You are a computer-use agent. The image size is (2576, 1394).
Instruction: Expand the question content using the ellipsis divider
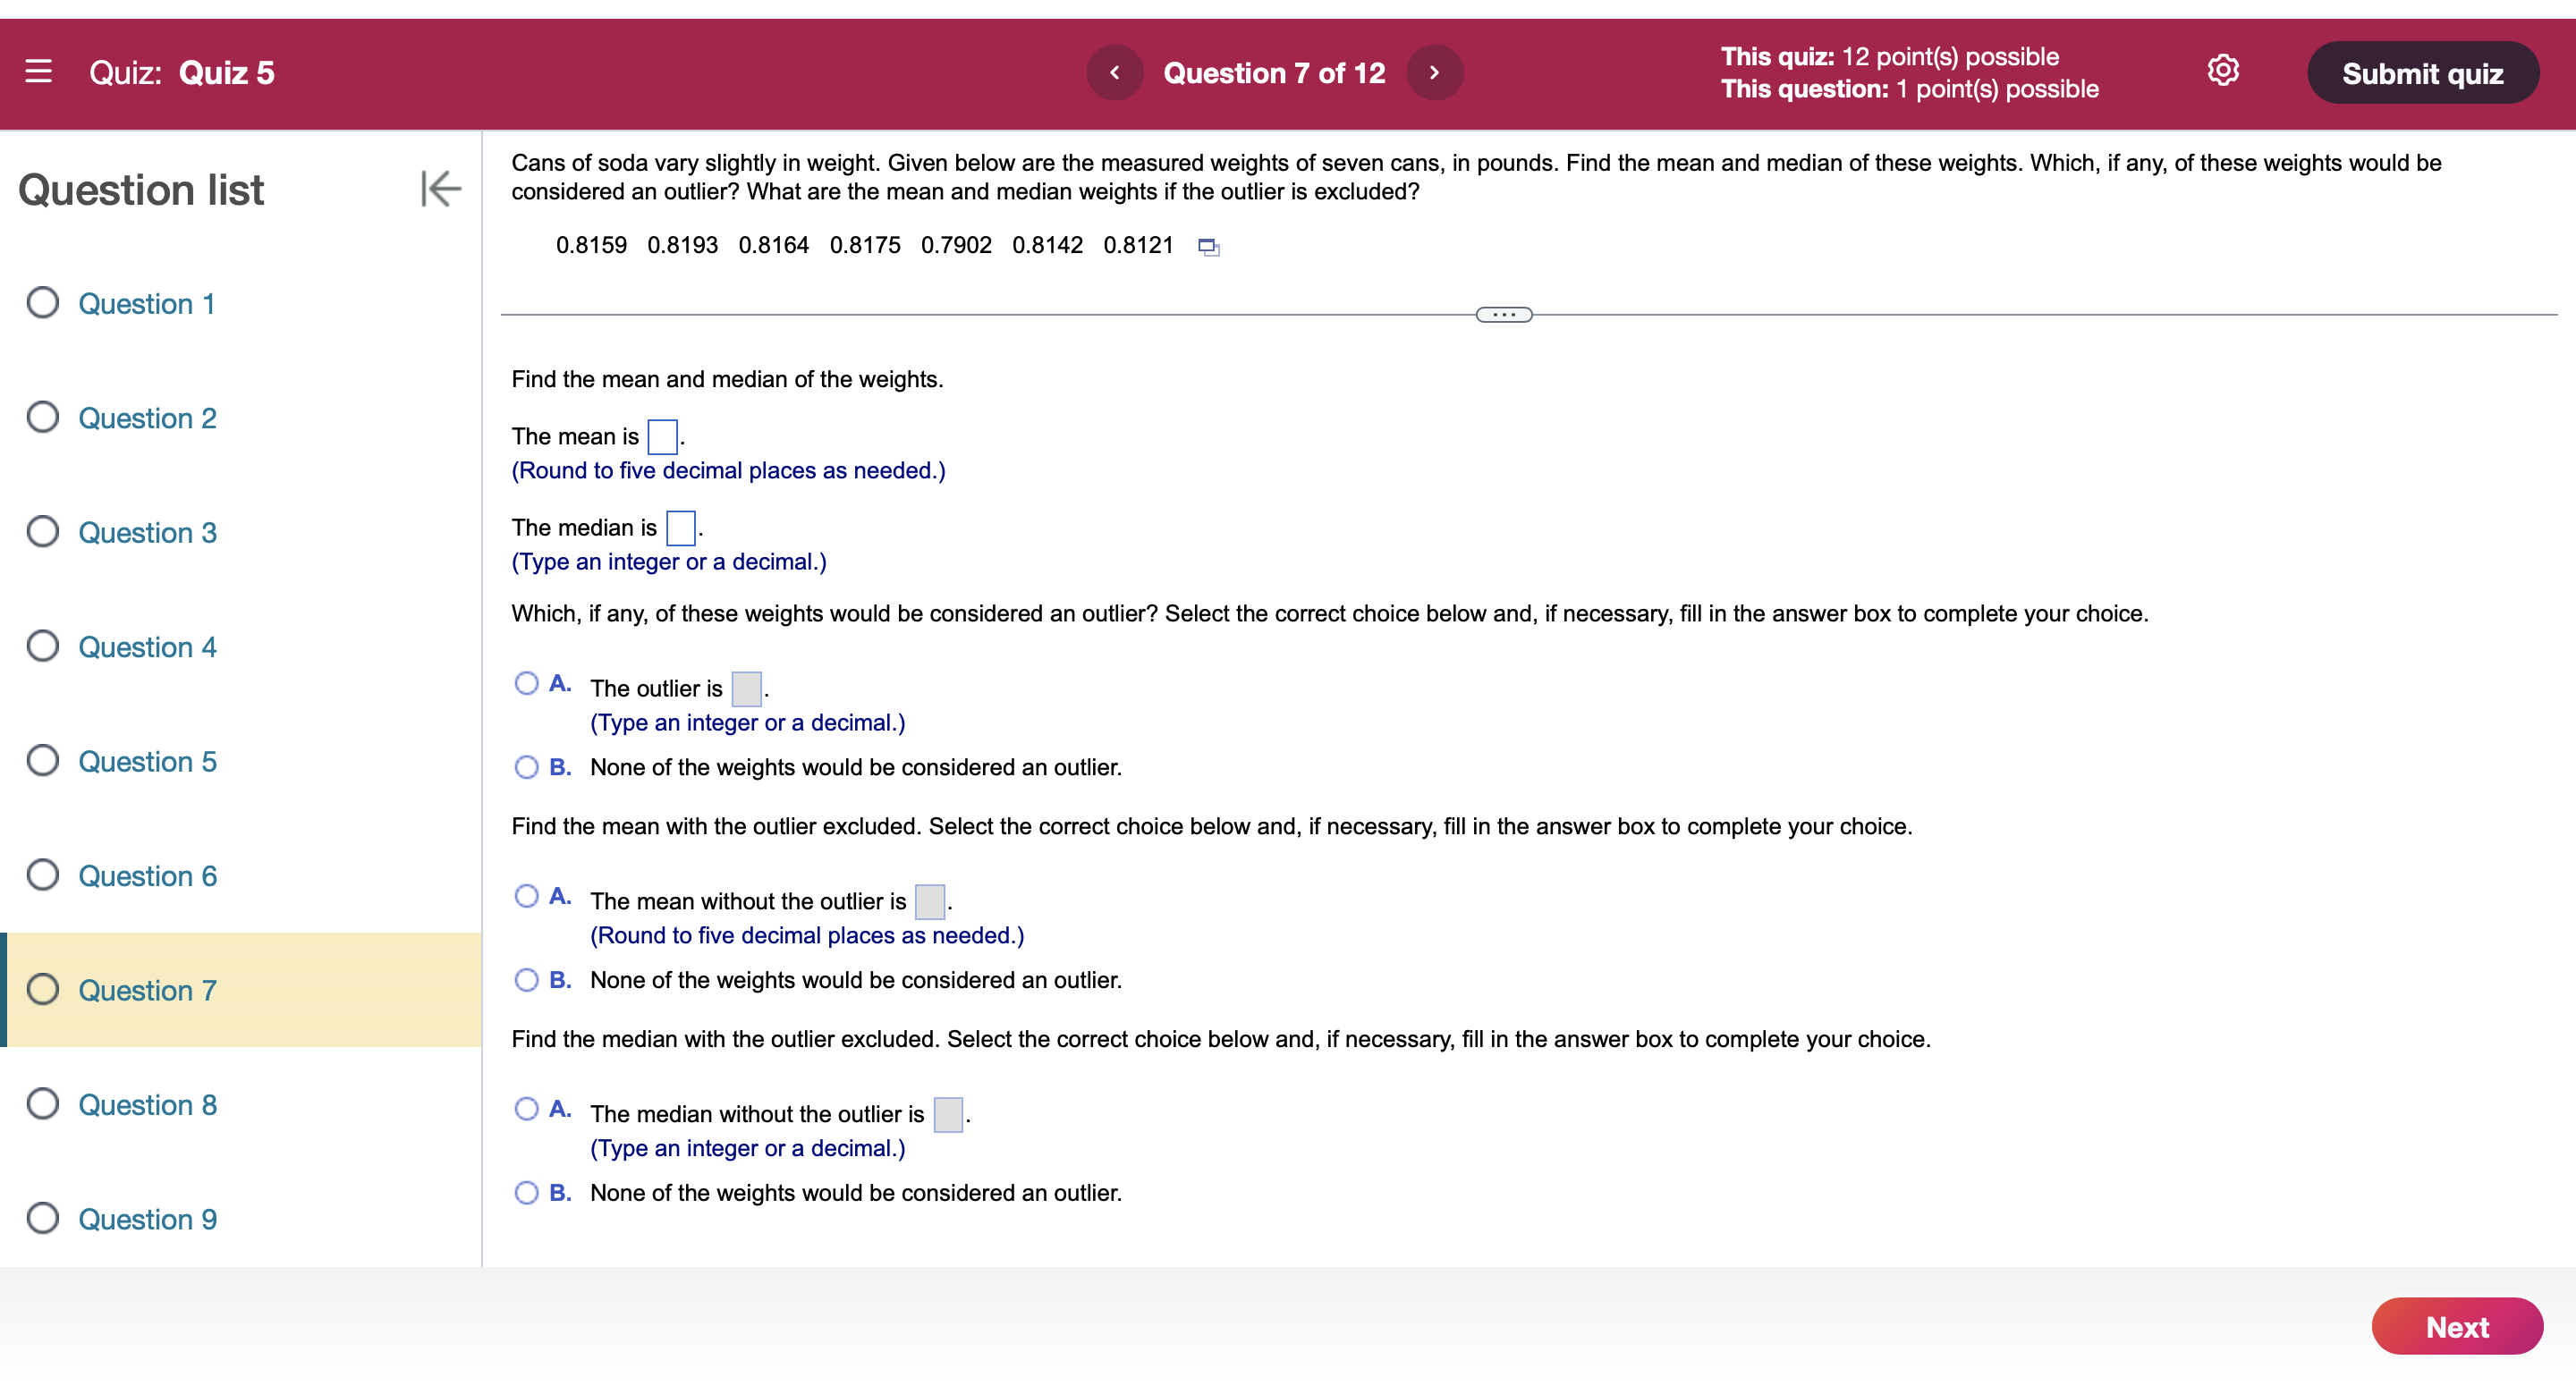pyautogui.click(x=1502, y=315)
